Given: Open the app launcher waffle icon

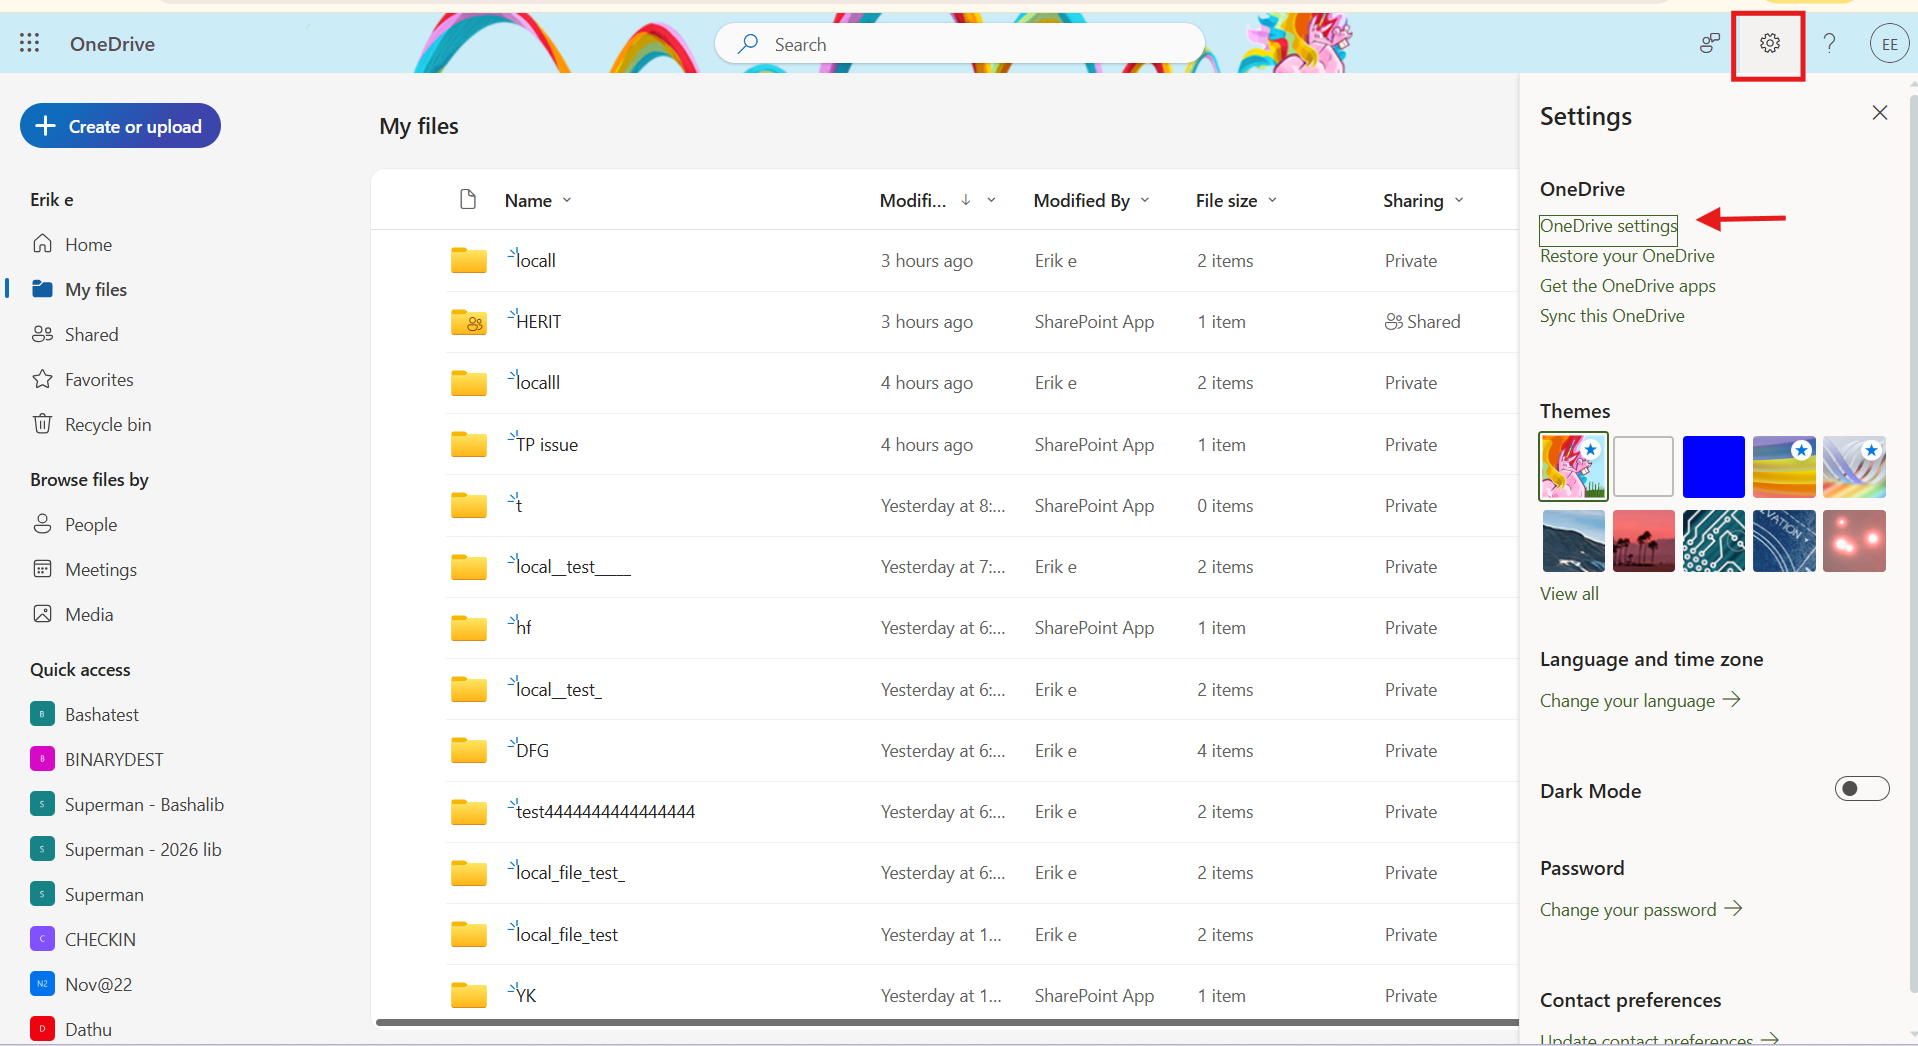Looking at the screenshot, I should click(x=29, y=43).
